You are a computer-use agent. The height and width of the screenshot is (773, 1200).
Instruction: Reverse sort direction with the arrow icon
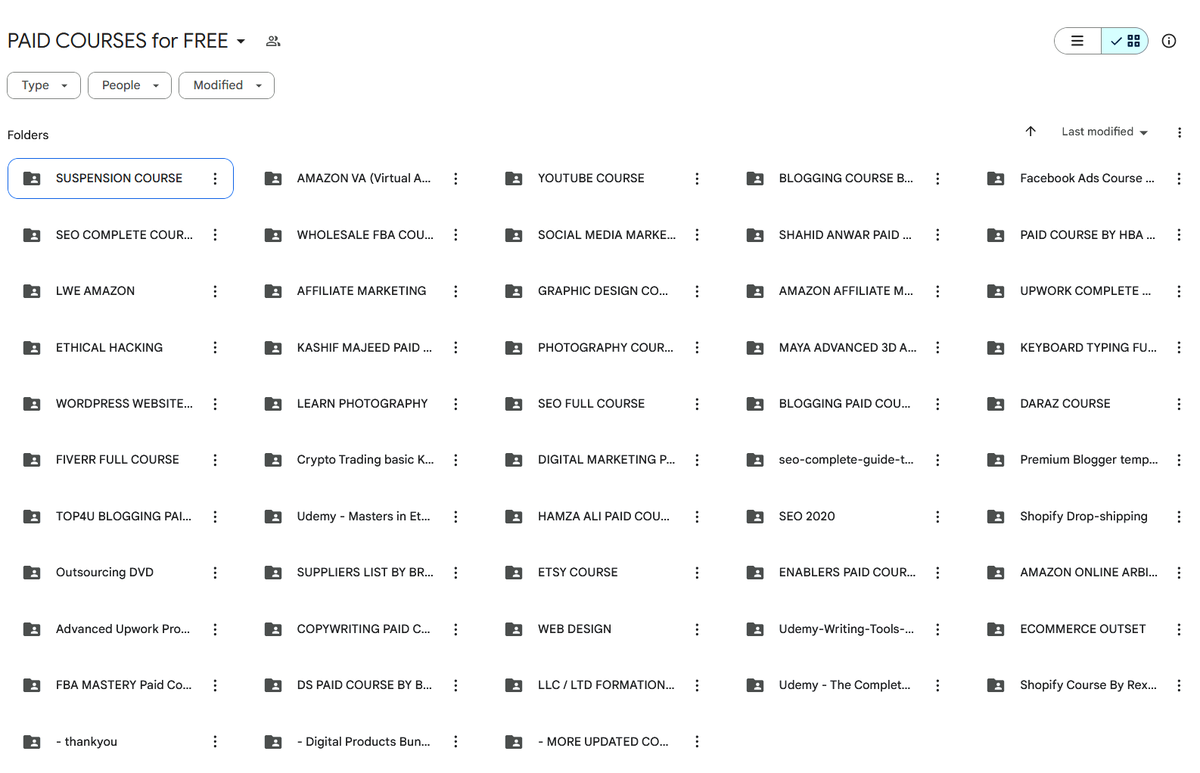pos(1031,132)
